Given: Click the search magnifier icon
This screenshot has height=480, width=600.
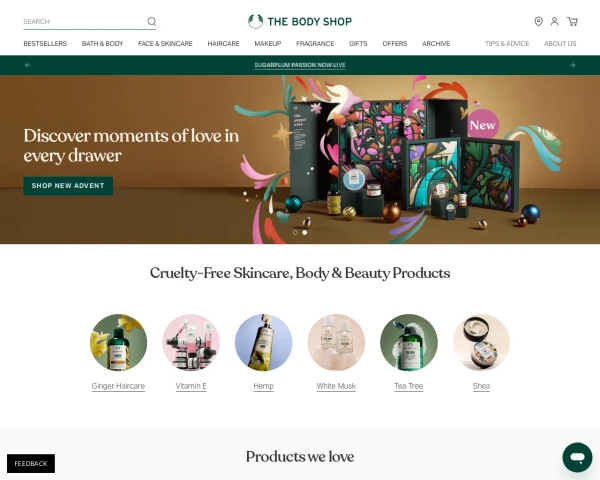Looking at the screenshot, I should 152,21.
